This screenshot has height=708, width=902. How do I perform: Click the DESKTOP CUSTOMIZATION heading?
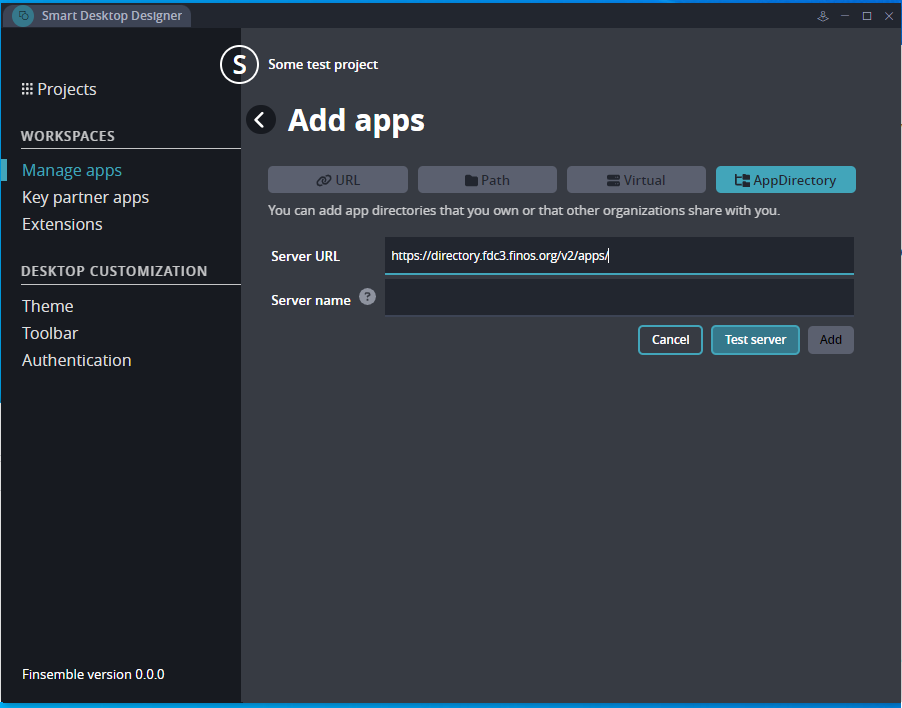[x=114, y=271]
